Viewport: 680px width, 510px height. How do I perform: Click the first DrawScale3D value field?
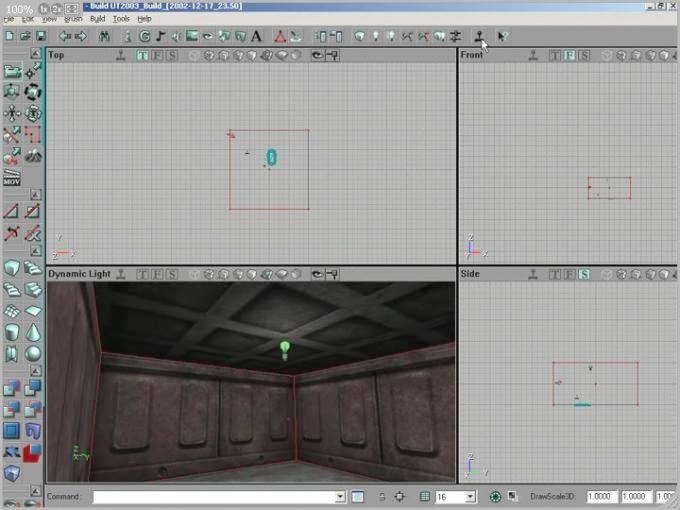[601, 497]
